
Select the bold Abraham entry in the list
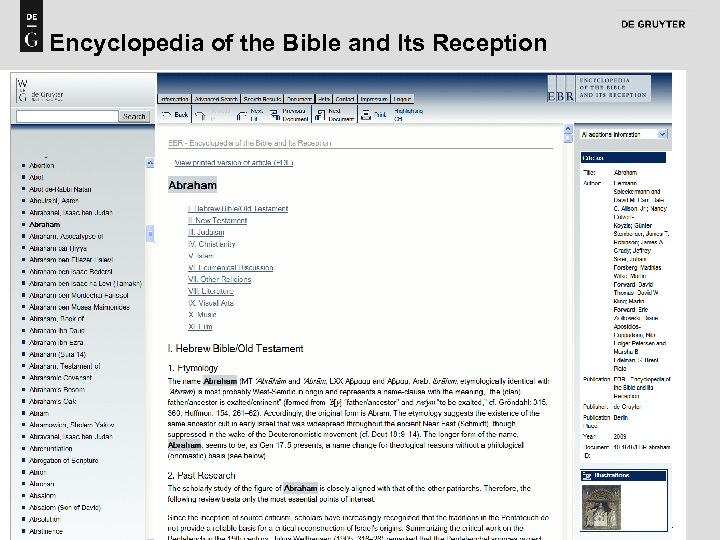[x=45, y=225]
